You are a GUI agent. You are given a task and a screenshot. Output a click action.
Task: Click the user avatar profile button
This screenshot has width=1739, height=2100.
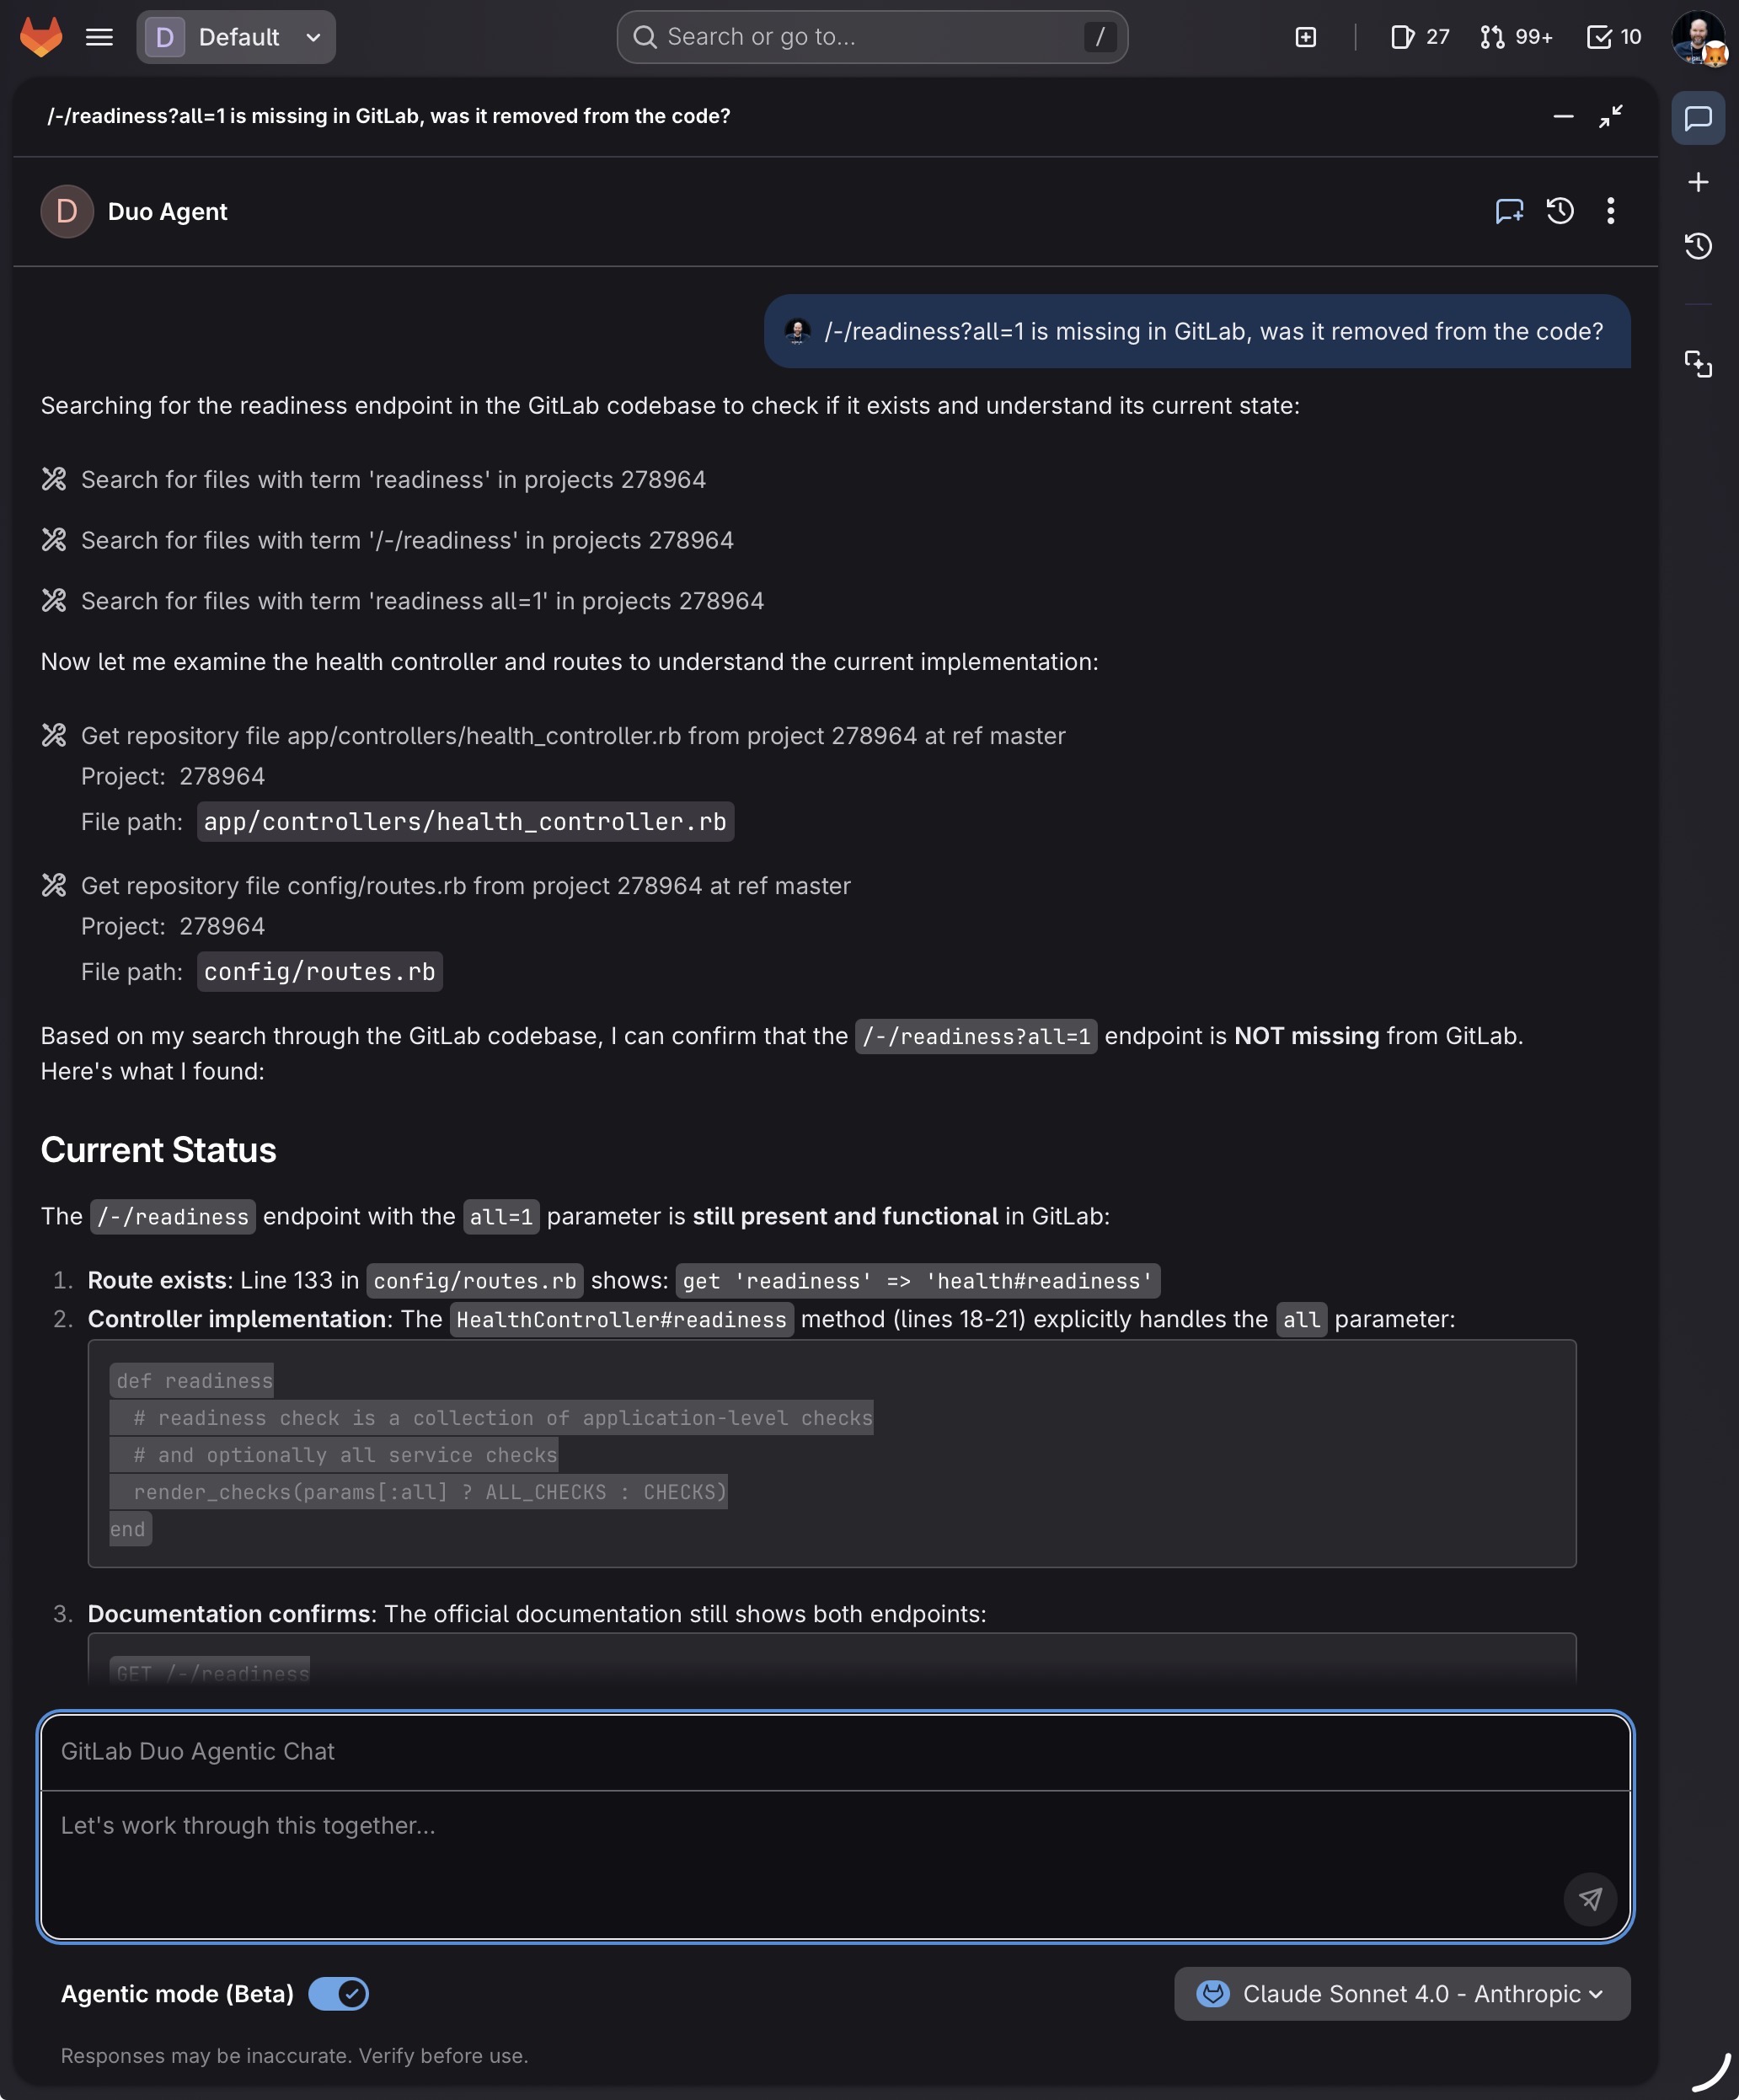pyautogui.click(x=1697, y=37)
